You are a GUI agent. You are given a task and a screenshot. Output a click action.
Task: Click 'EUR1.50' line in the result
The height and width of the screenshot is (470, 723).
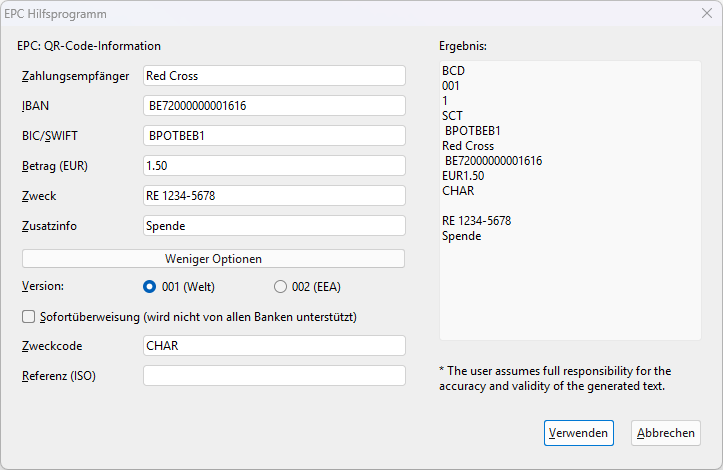(x=463, y=176)
